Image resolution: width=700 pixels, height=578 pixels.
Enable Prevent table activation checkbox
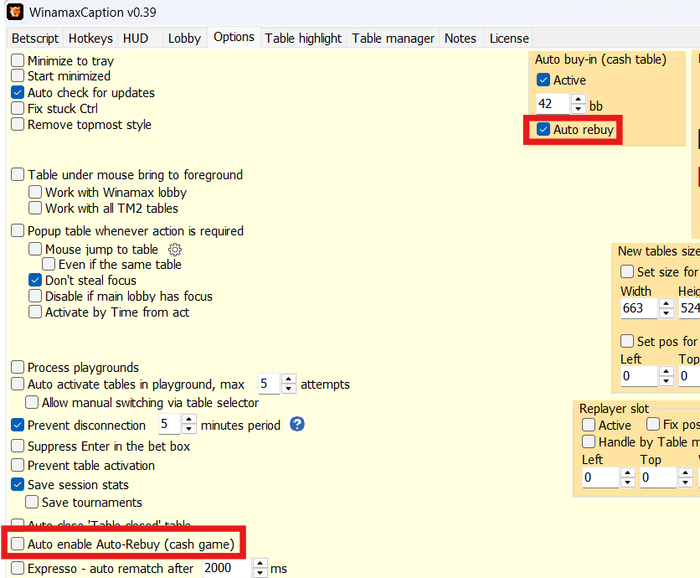[x=17, y=465]
